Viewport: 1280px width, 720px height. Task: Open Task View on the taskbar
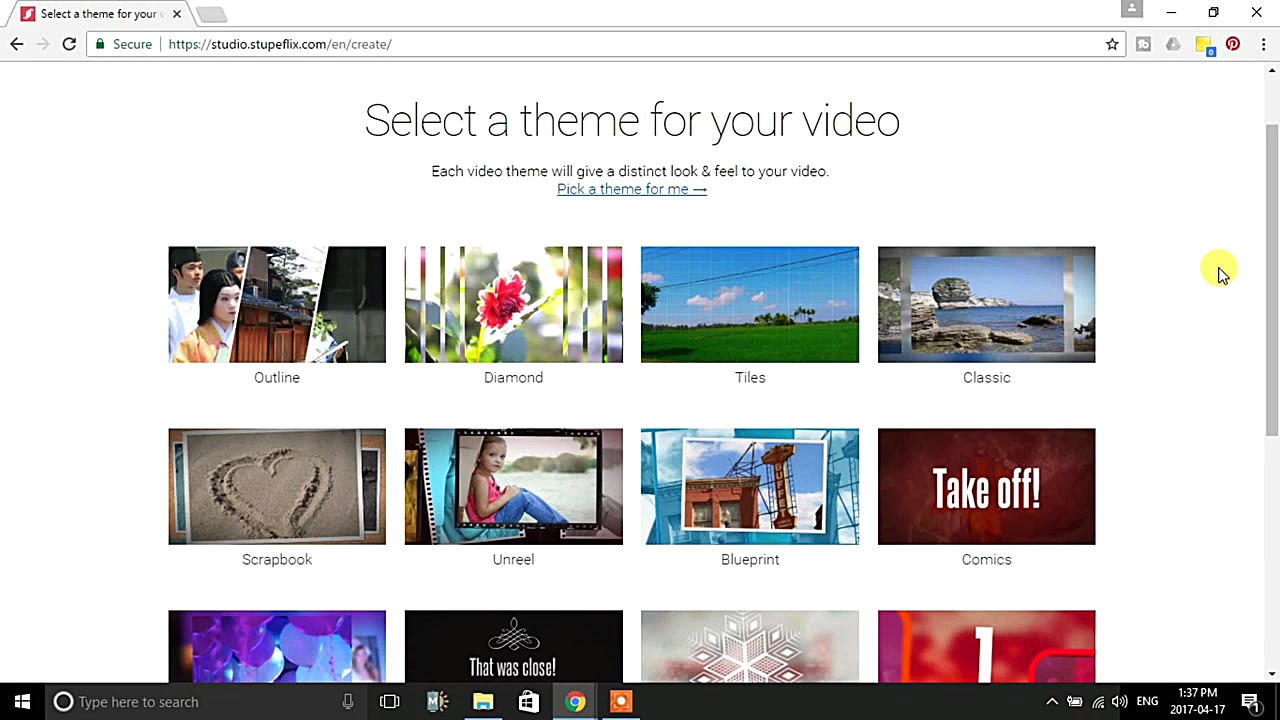pyautogui.click(x=390, y=702)
